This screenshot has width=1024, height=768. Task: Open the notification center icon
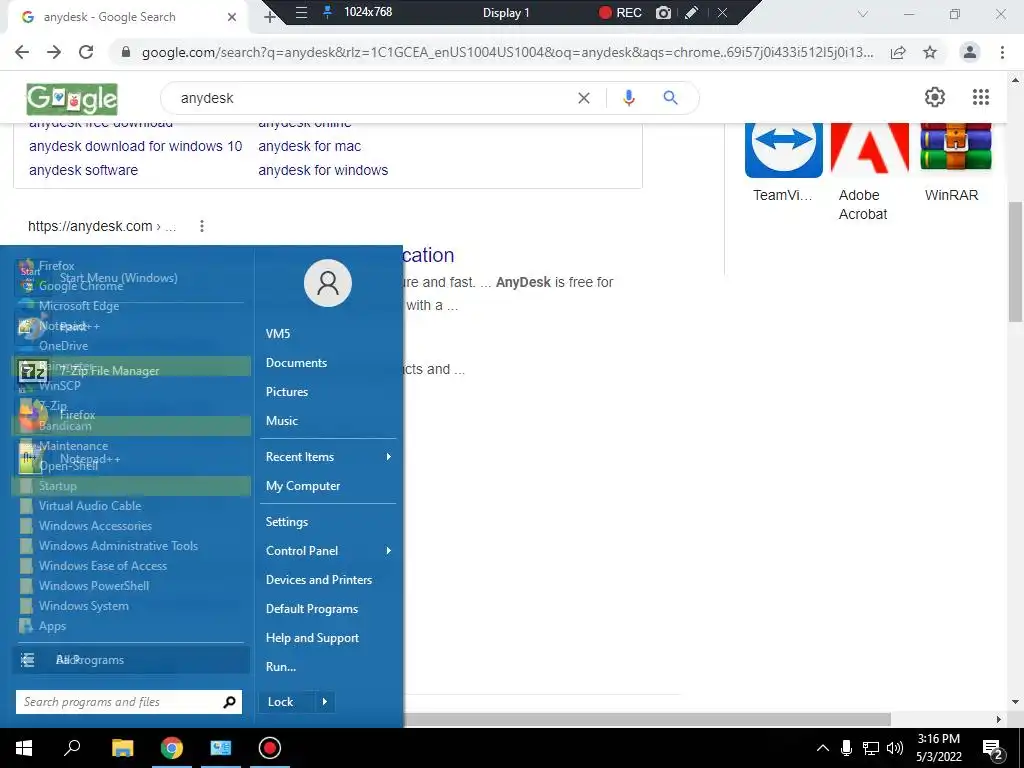(x=992, y=749)
